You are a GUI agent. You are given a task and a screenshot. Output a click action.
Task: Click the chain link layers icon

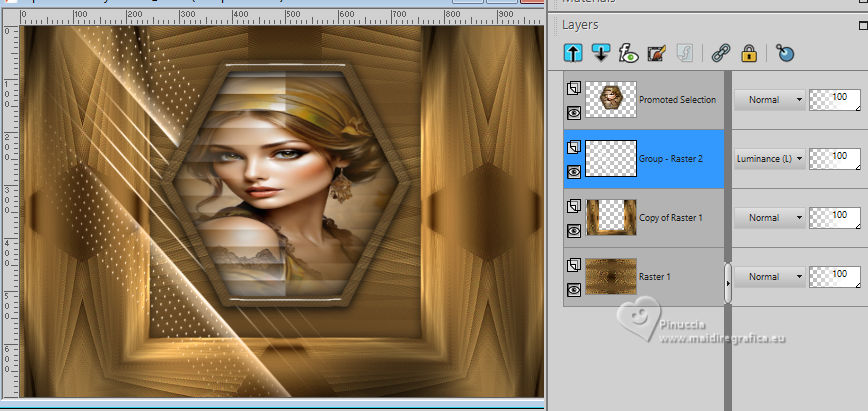[x=721, y=53]
